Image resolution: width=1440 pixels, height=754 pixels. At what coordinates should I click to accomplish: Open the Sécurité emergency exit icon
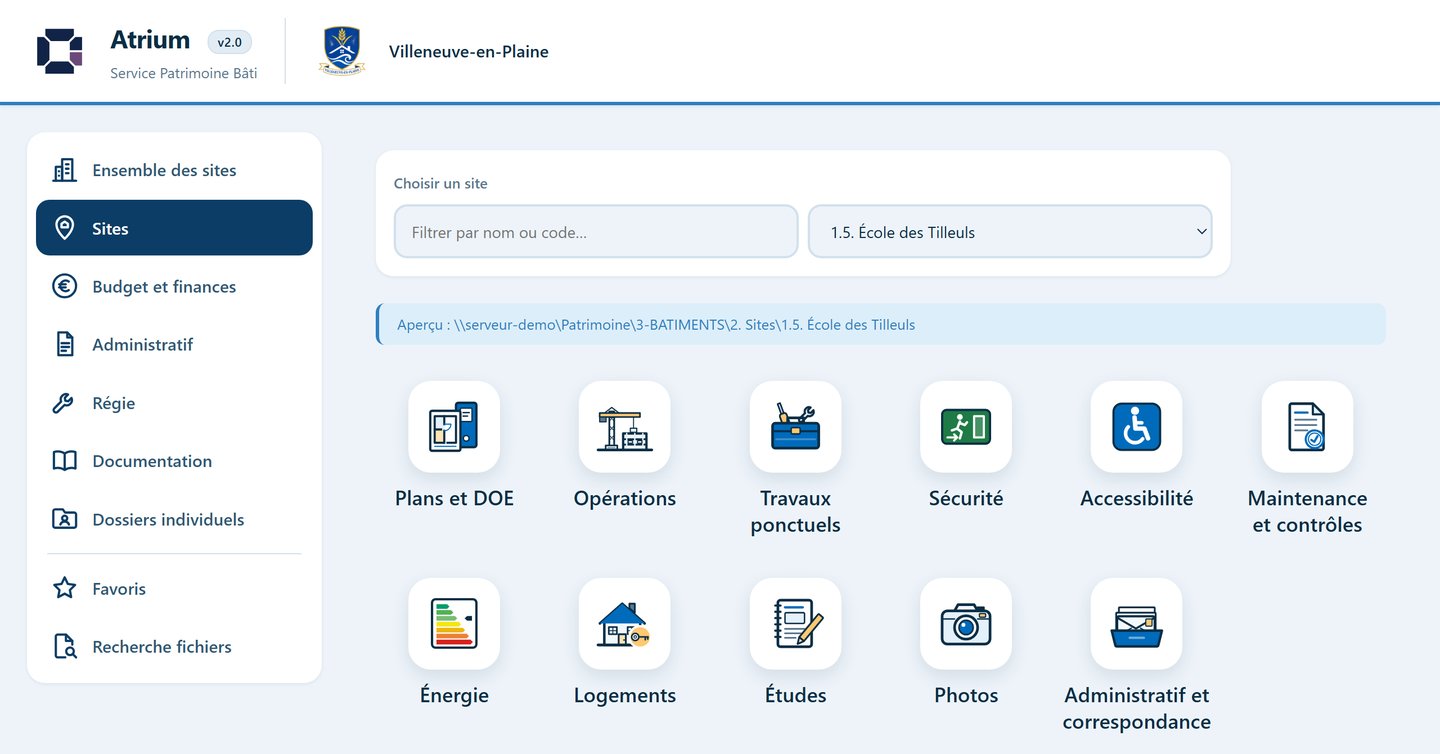[966, 427]
